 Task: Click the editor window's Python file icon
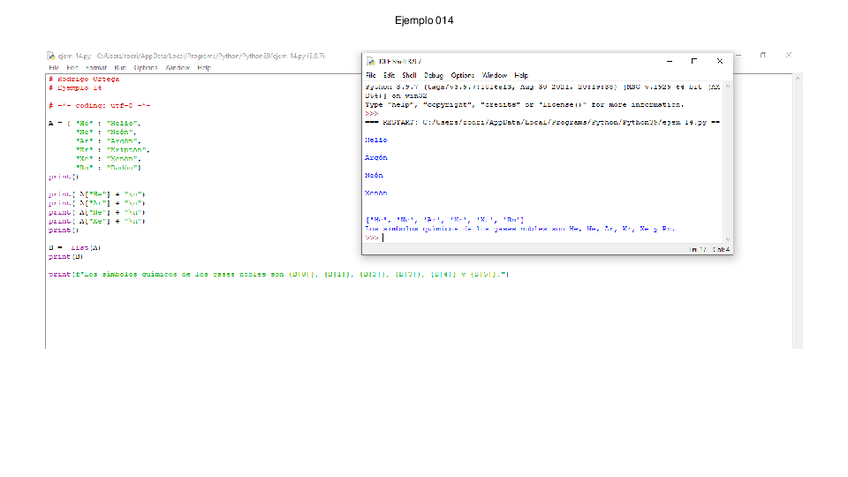pos(51,56)
